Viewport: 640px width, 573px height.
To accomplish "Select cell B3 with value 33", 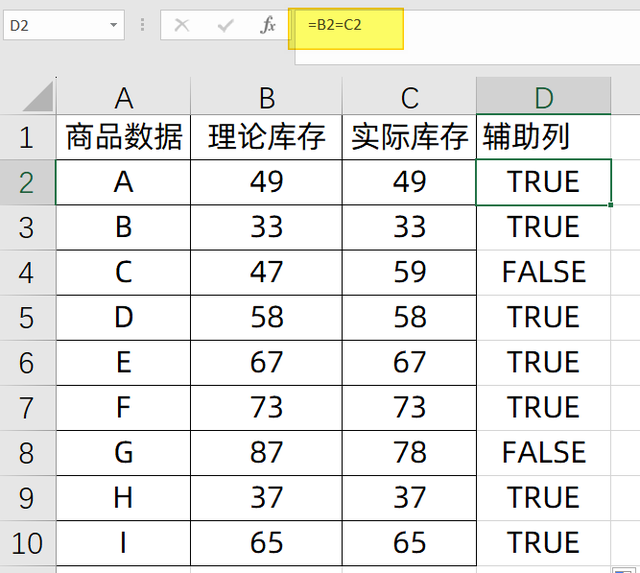I will coord(266,227).
